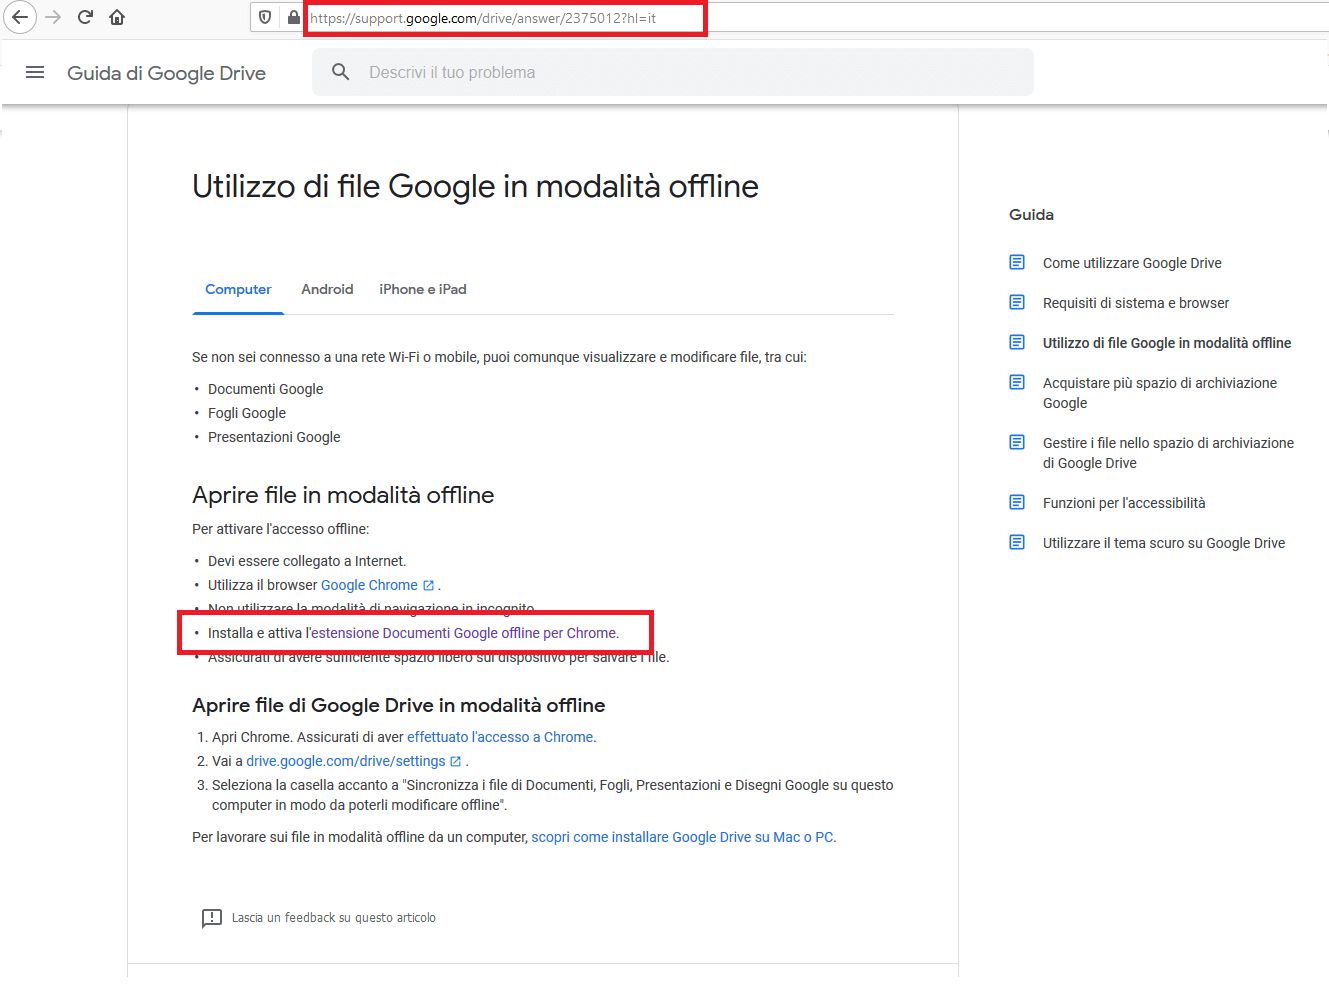Open Come utilizzare Google Drive sidebar link
The height and width of the screenshot is (1003, 1329).
pyautogui.click(x=1132, y=263)
